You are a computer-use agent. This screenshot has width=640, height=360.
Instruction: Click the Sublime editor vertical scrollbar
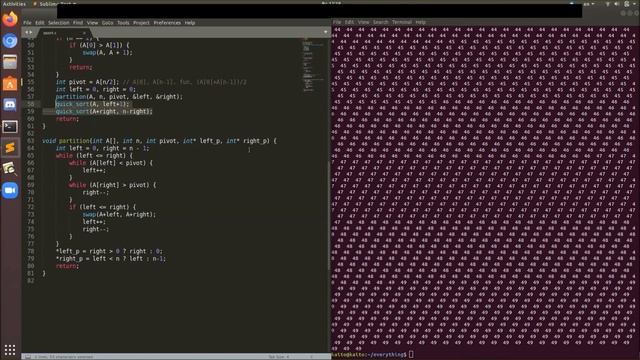(x=329, y=214)
